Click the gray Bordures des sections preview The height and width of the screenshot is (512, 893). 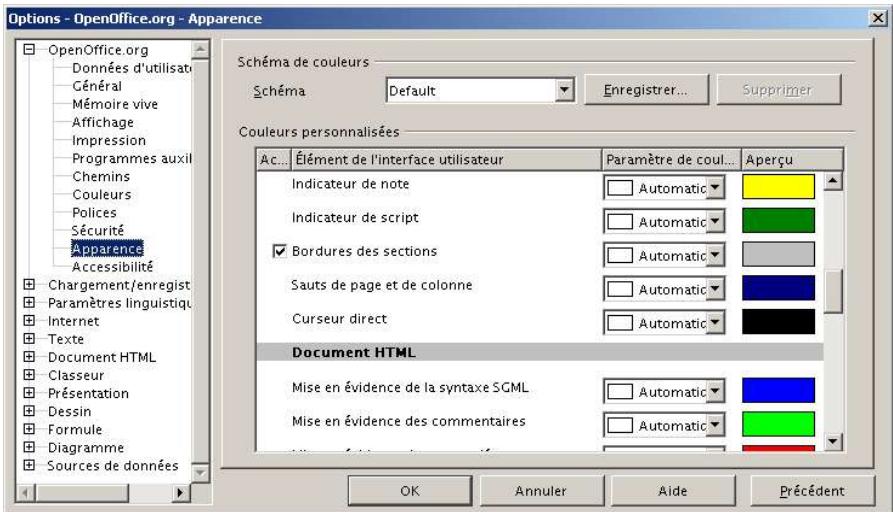pyautogui.click(x=778, y=254)
